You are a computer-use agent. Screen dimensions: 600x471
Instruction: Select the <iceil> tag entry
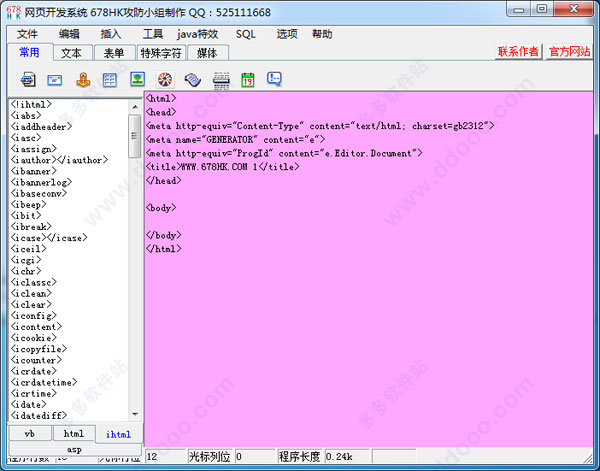point(29,249)
